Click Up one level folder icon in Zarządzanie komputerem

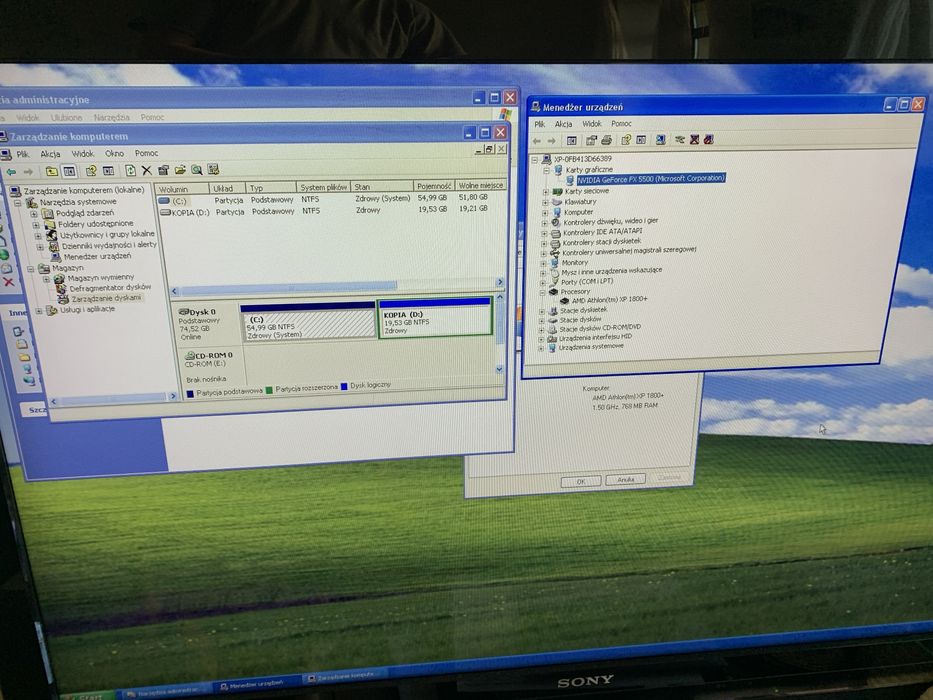click(52, 171)
